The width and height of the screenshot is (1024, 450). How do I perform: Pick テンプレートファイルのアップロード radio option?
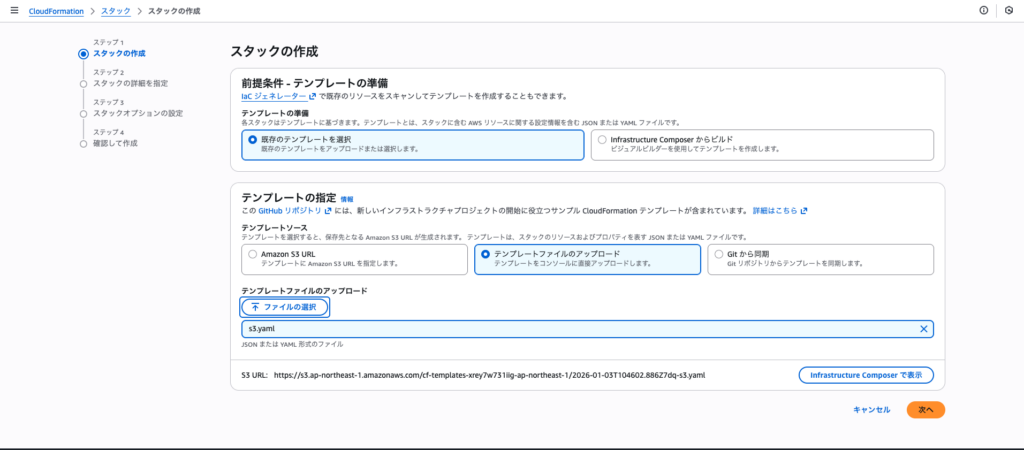coord(485,254)
